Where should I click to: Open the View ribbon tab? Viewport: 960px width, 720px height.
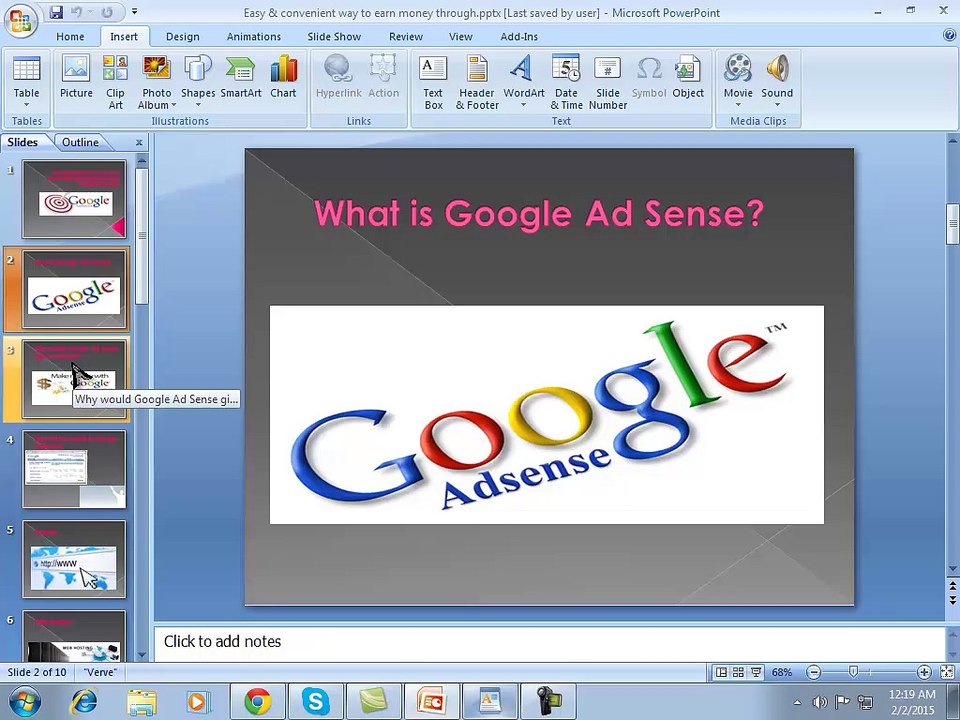tap(460, 37)
